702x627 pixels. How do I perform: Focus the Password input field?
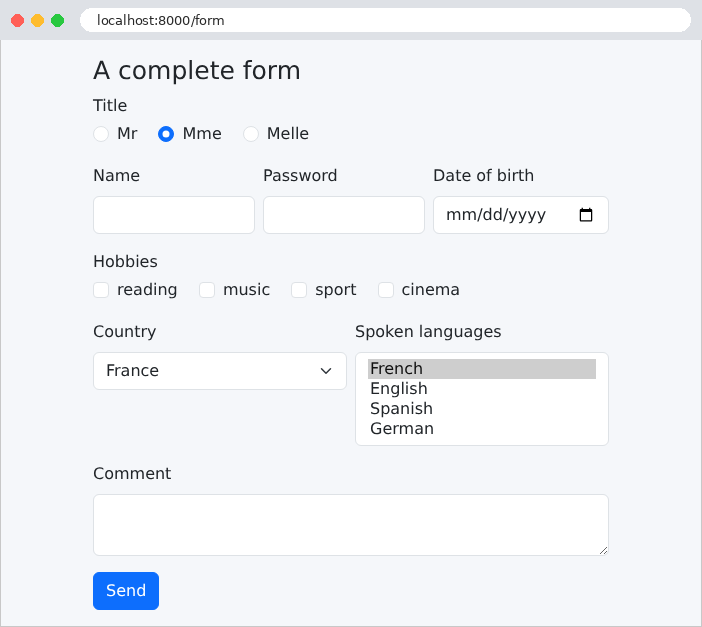tap(344, 215)
